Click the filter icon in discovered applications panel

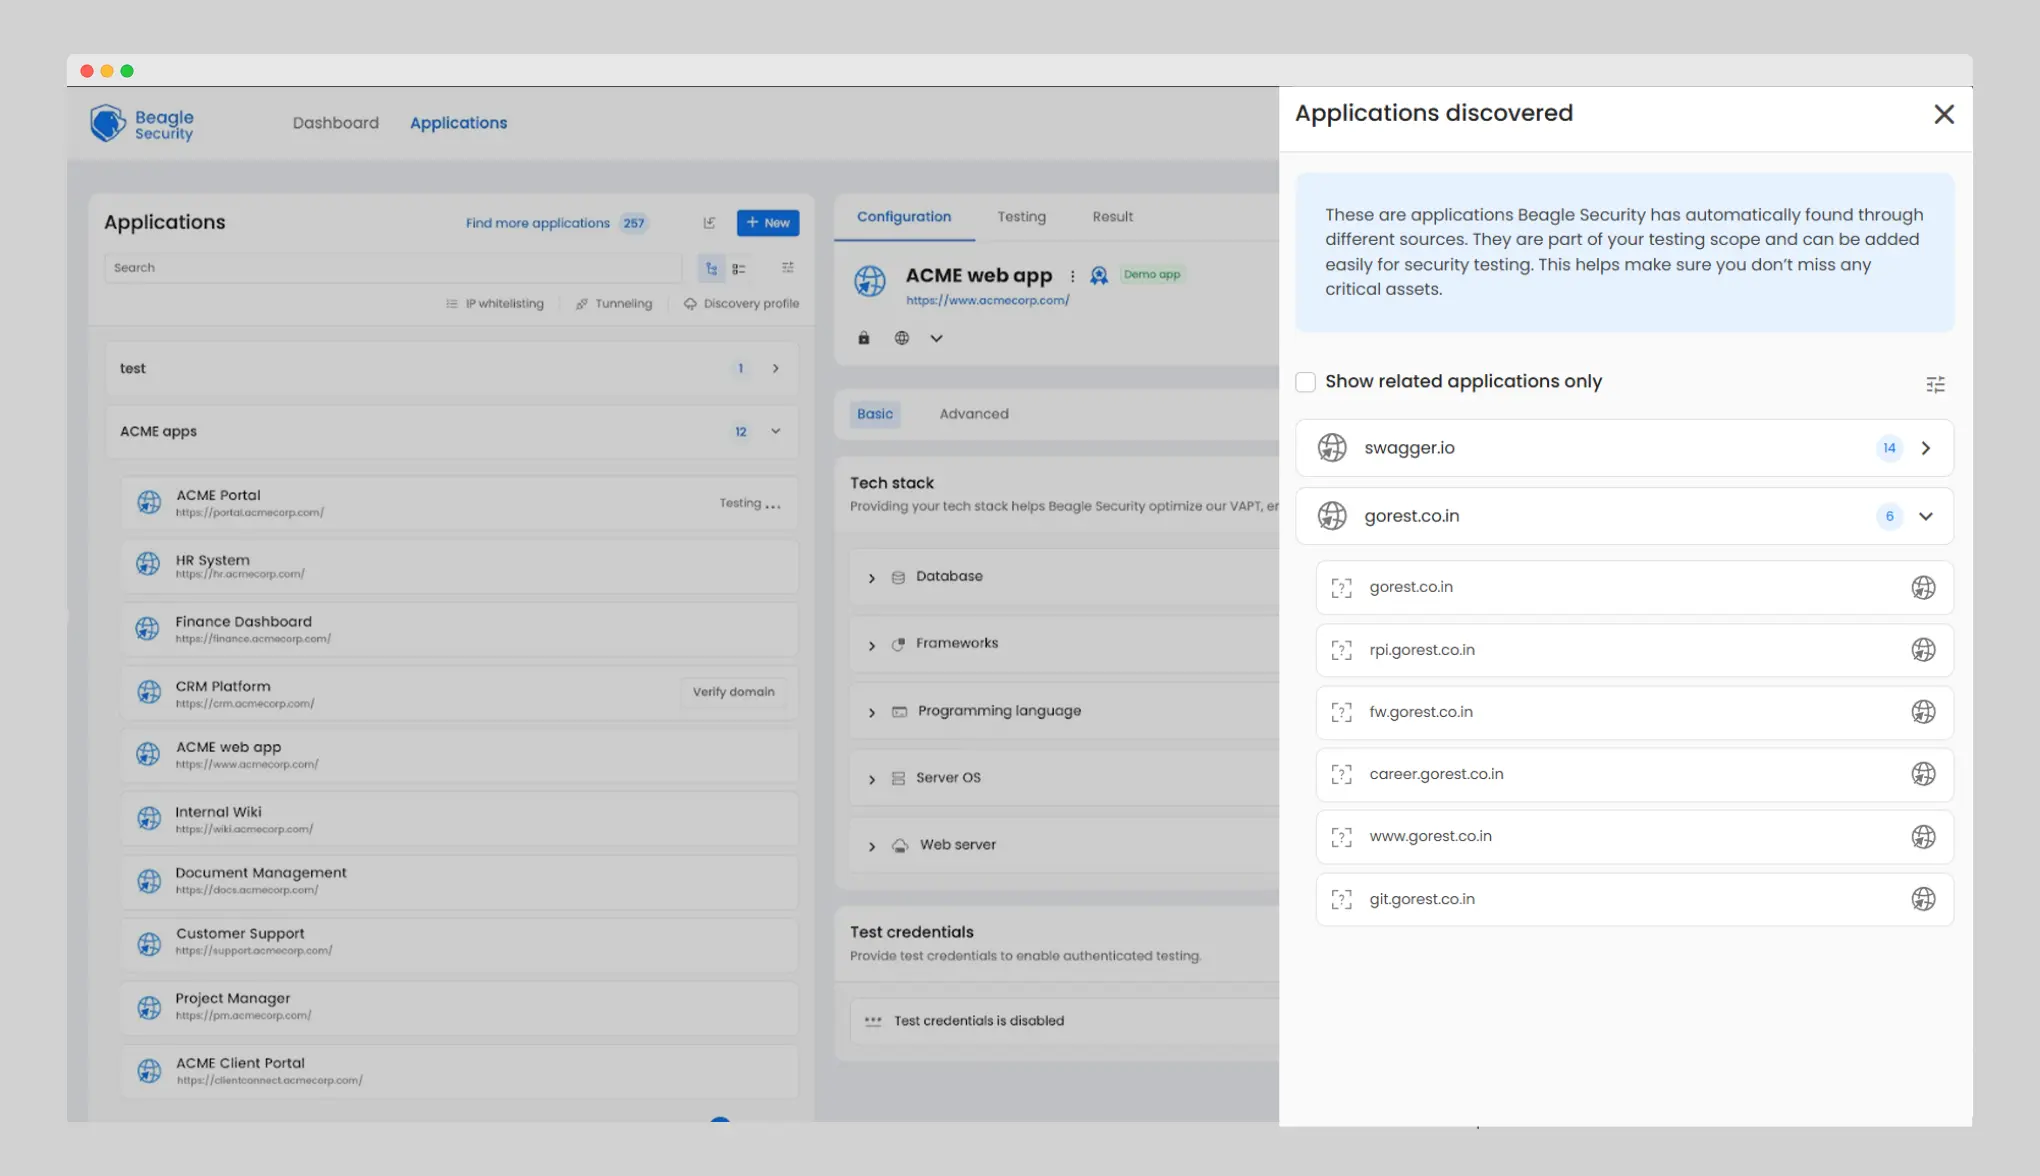coord(1935,384)
